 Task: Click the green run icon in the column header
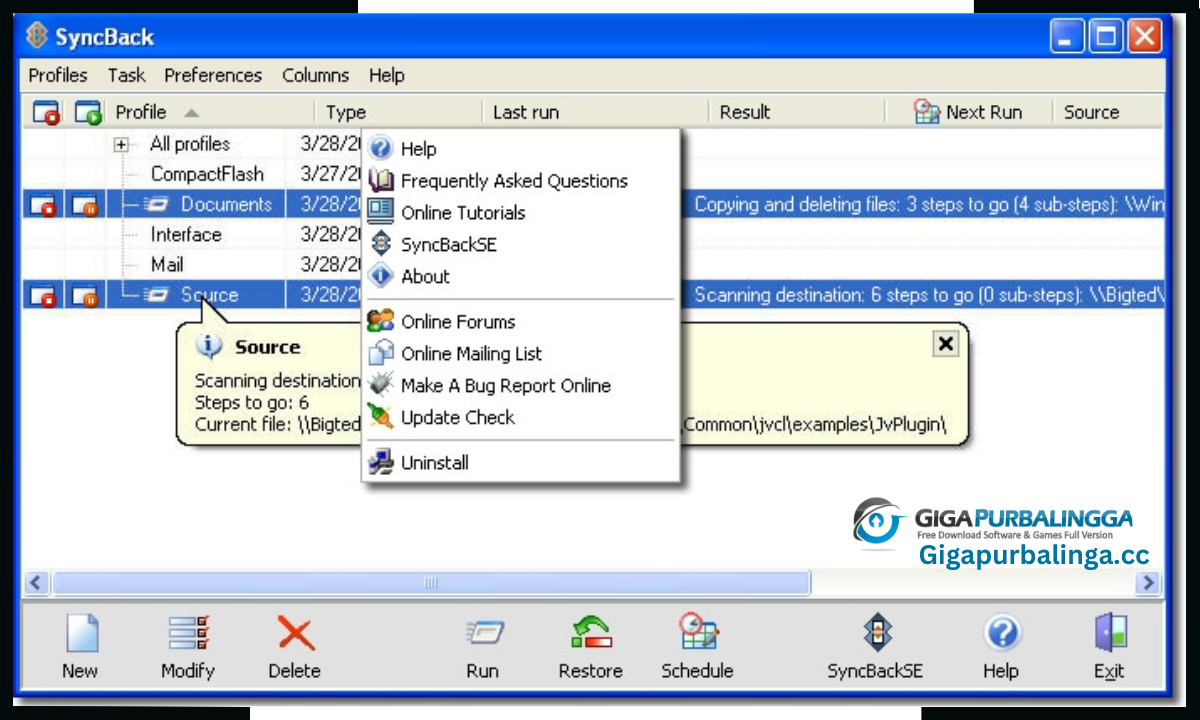click(x=88, y=112)
